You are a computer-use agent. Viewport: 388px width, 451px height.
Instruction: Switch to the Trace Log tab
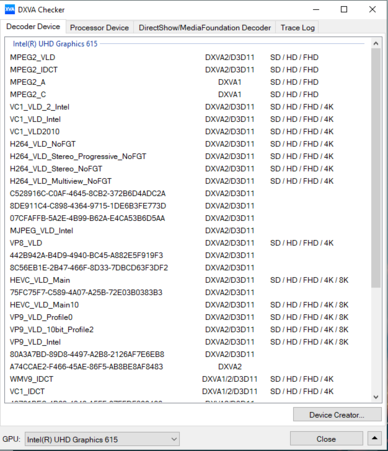297,28
